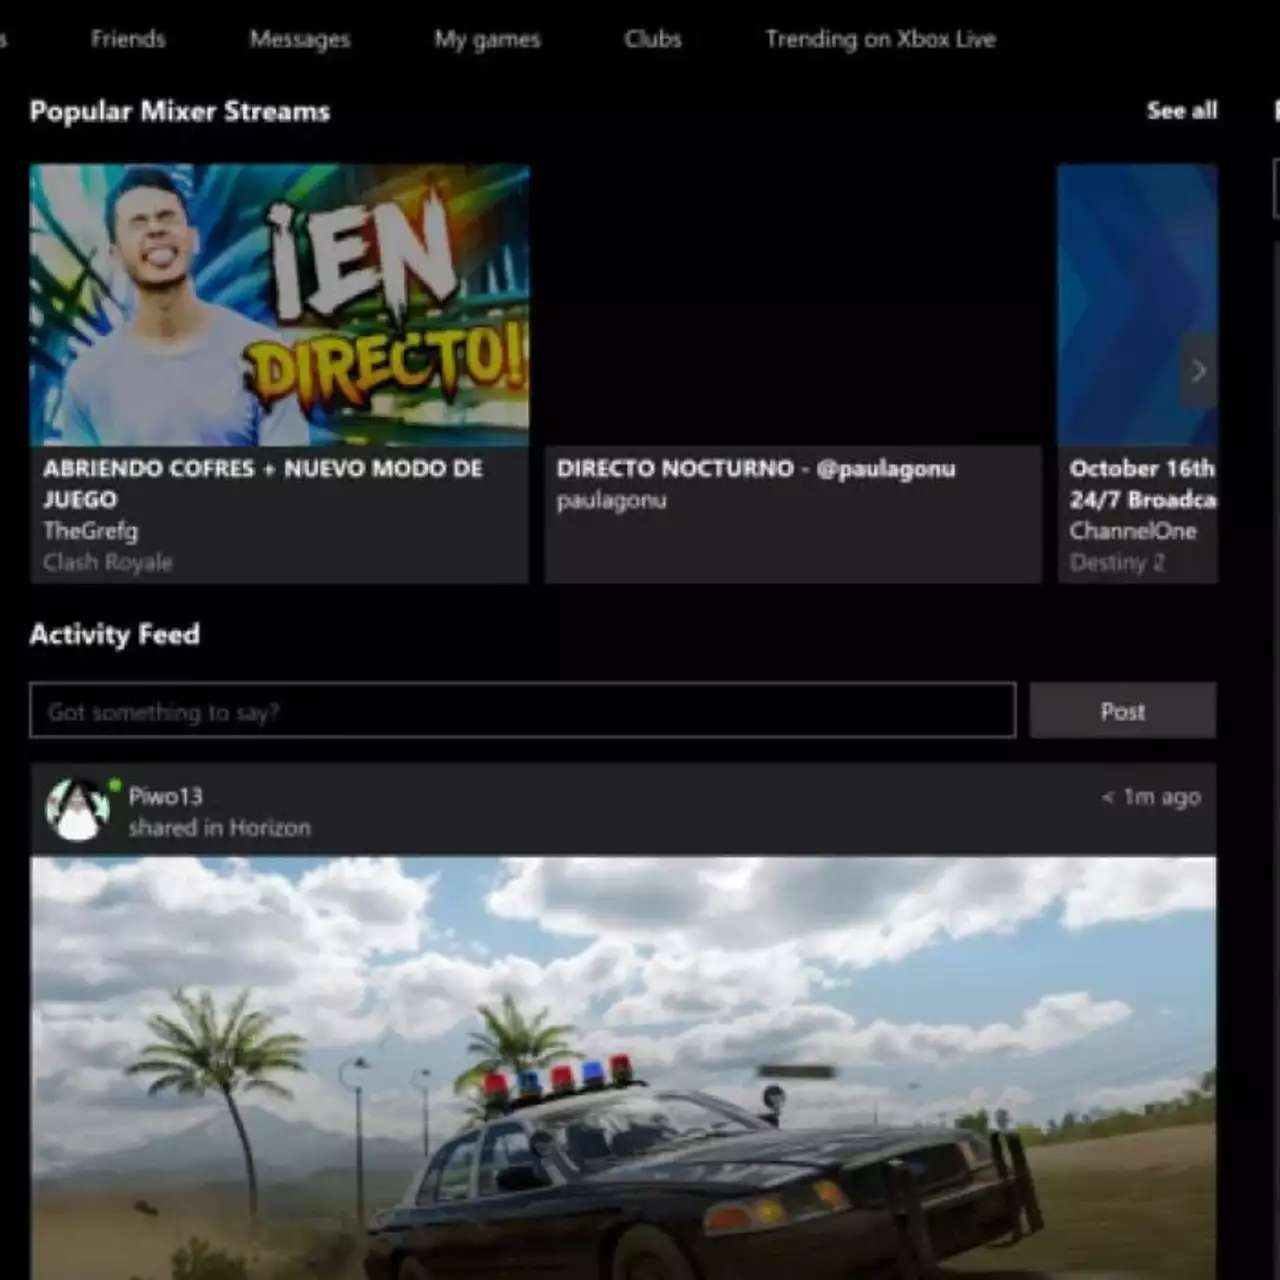This screenshot has width=1280, height=1280.
Task: Click the Post button
Action: pos(1123,711)
